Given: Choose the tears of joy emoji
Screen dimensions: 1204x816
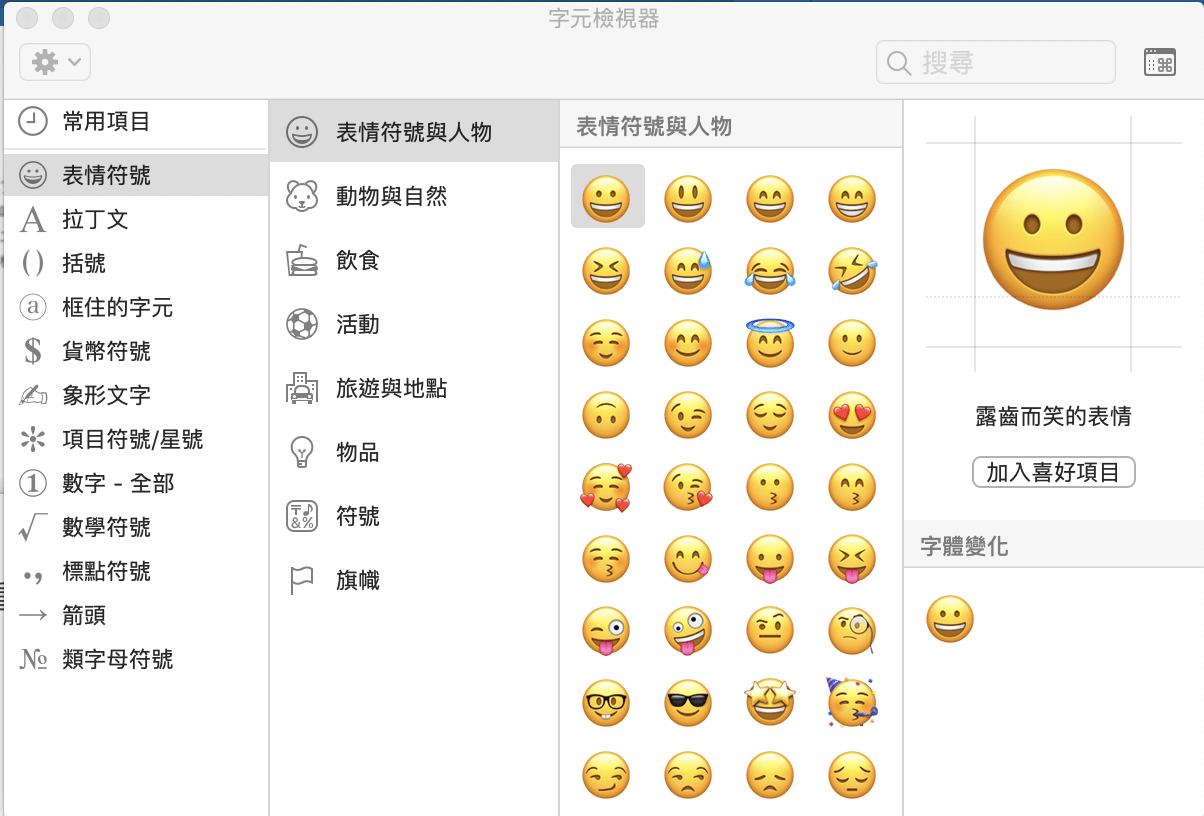Looking at the screenshot, I should [771, 271].
